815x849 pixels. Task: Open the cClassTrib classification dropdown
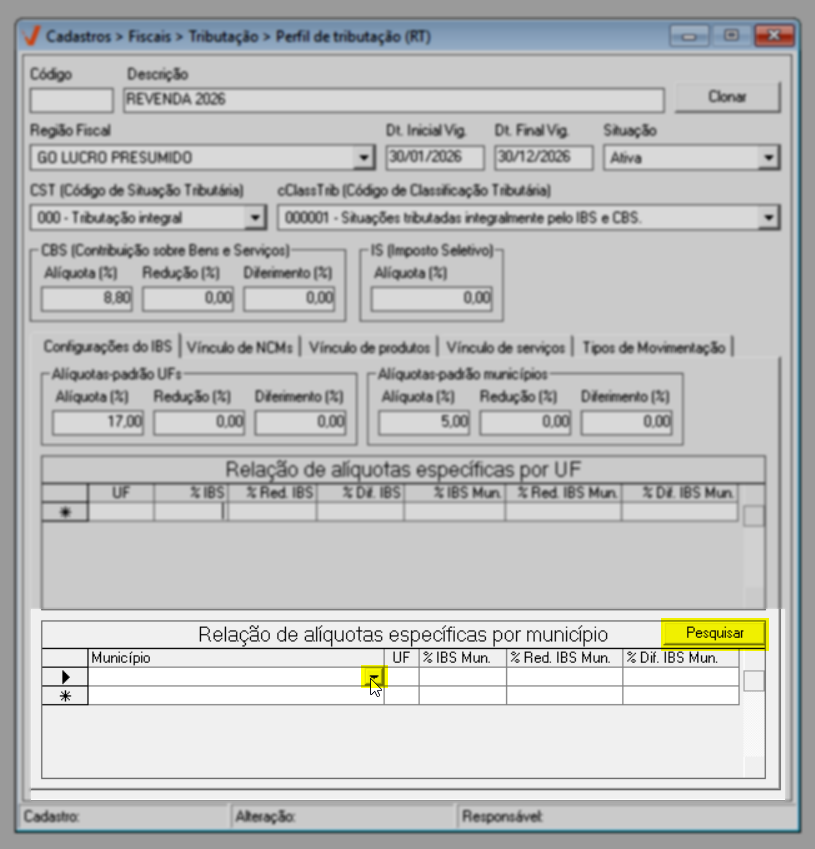(x=768, y=218)
